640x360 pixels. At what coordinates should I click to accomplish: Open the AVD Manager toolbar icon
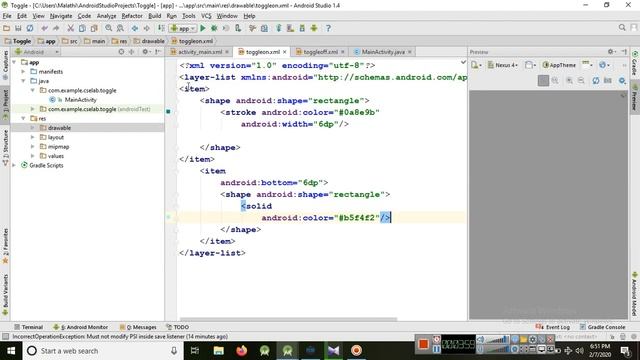pos(290,28)
